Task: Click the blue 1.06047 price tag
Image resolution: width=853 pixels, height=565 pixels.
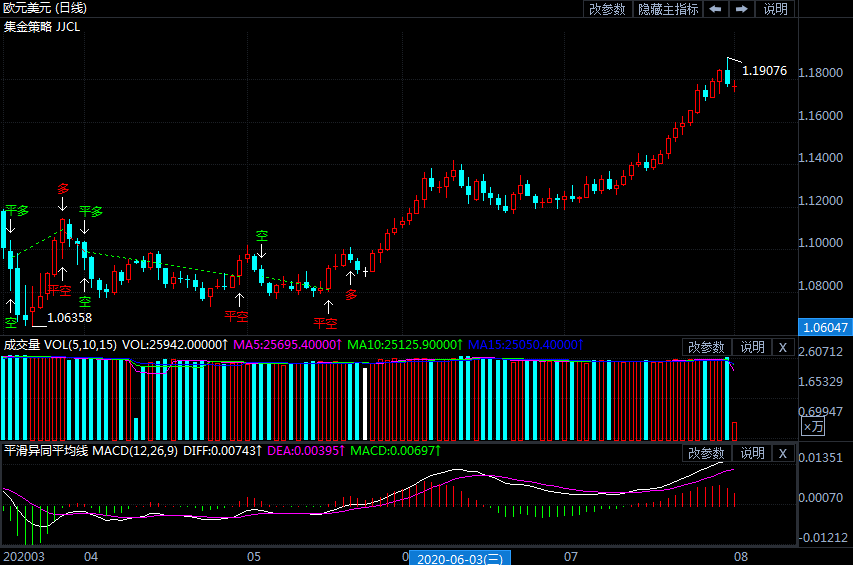Action: click(824, 327)
